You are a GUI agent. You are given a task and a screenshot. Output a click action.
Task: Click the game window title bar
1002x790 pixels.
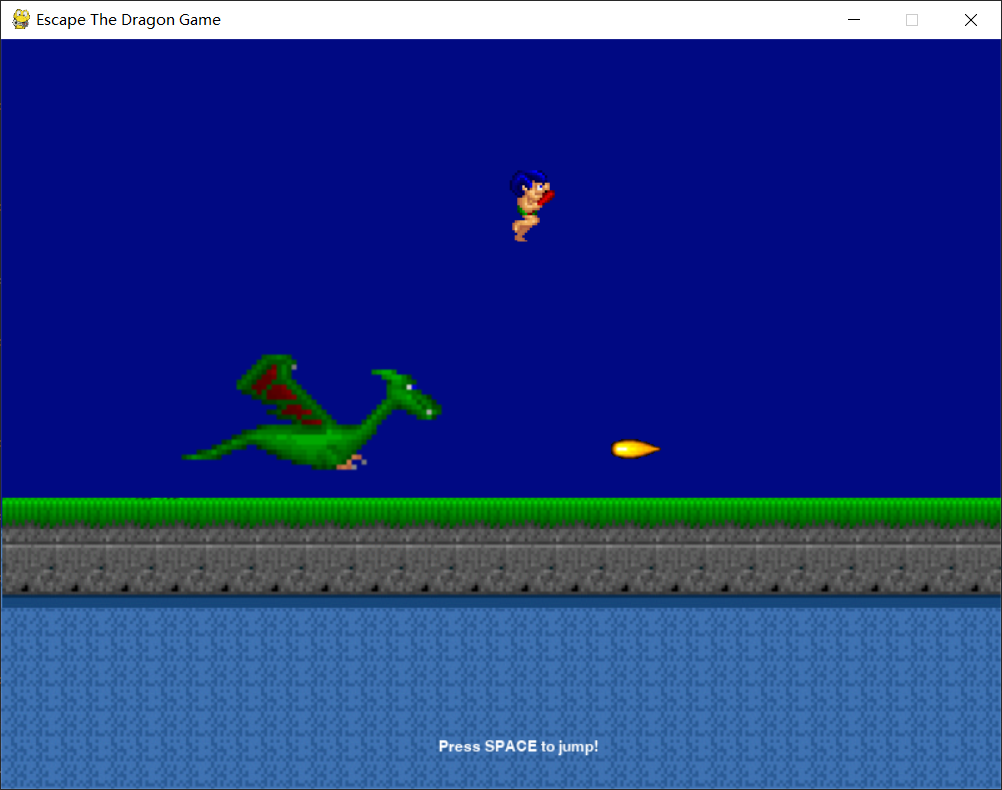coord(500,19)
